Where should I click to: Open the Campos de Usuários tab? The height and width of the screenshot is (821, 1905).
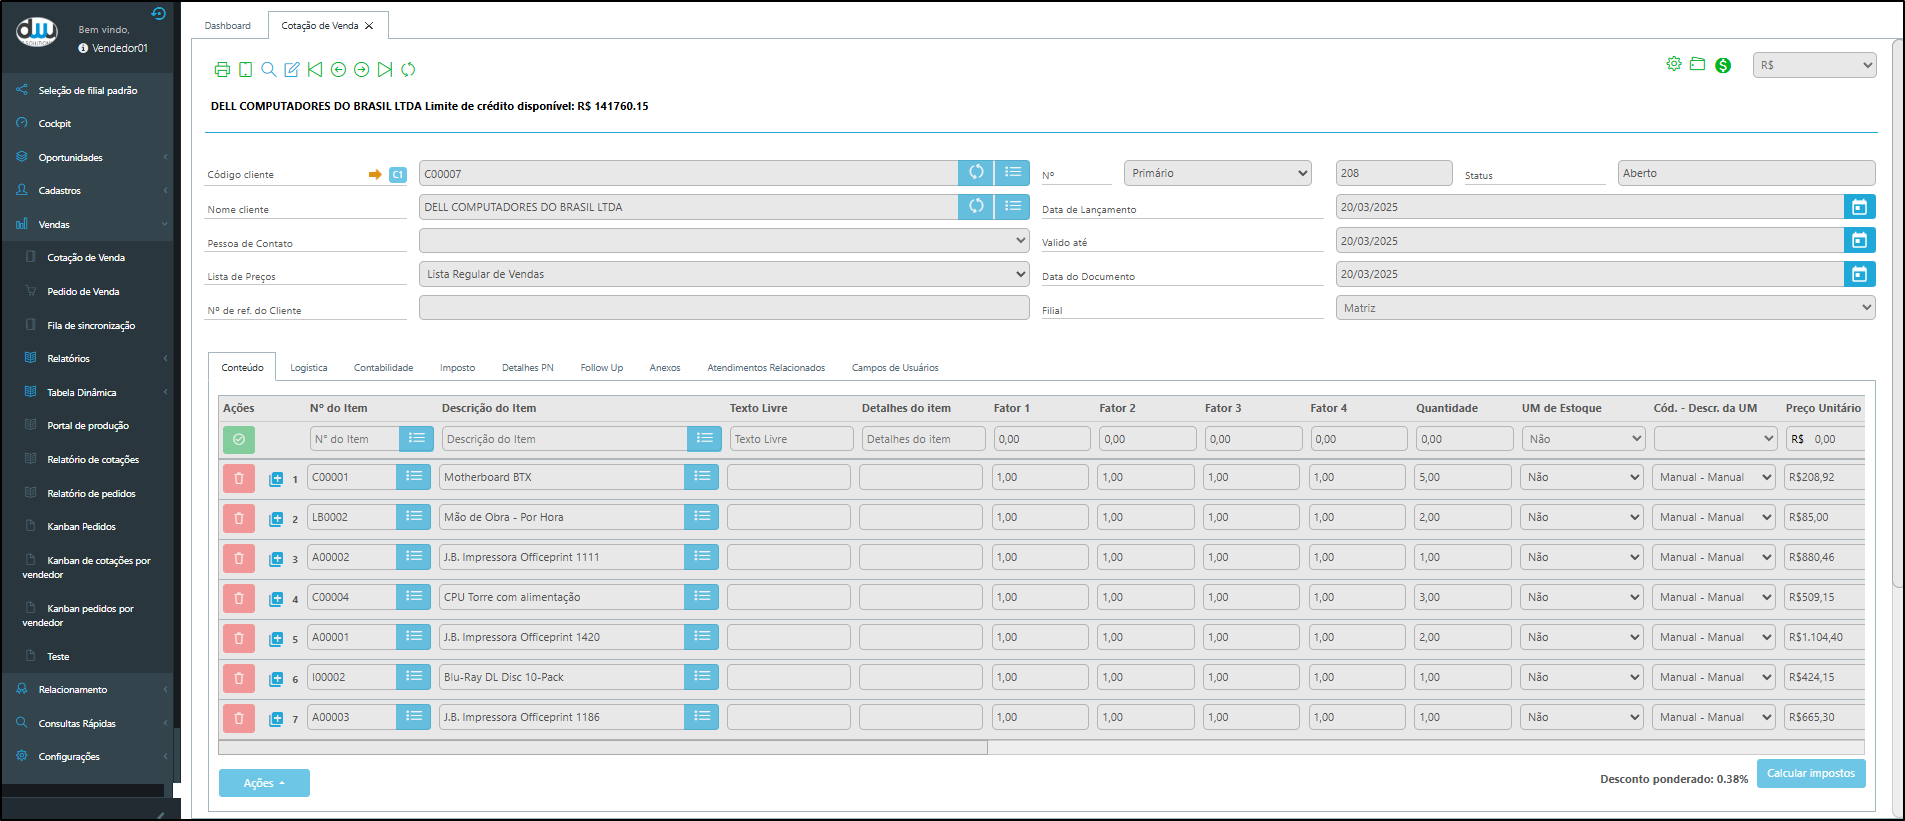click(x=895, y=368)
